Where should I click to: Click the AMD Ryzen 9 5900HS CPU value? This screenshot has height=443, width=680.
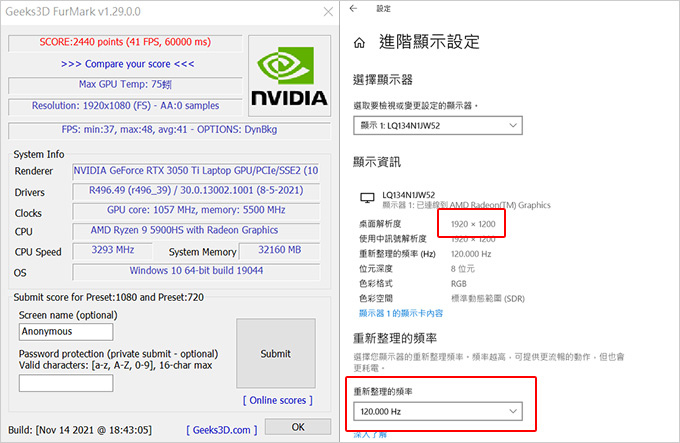coord(196,230)
